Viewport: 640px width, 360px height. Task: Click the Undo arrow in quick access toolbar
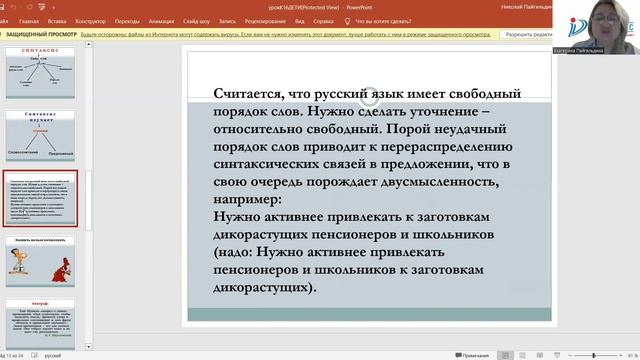click(13, 7)
